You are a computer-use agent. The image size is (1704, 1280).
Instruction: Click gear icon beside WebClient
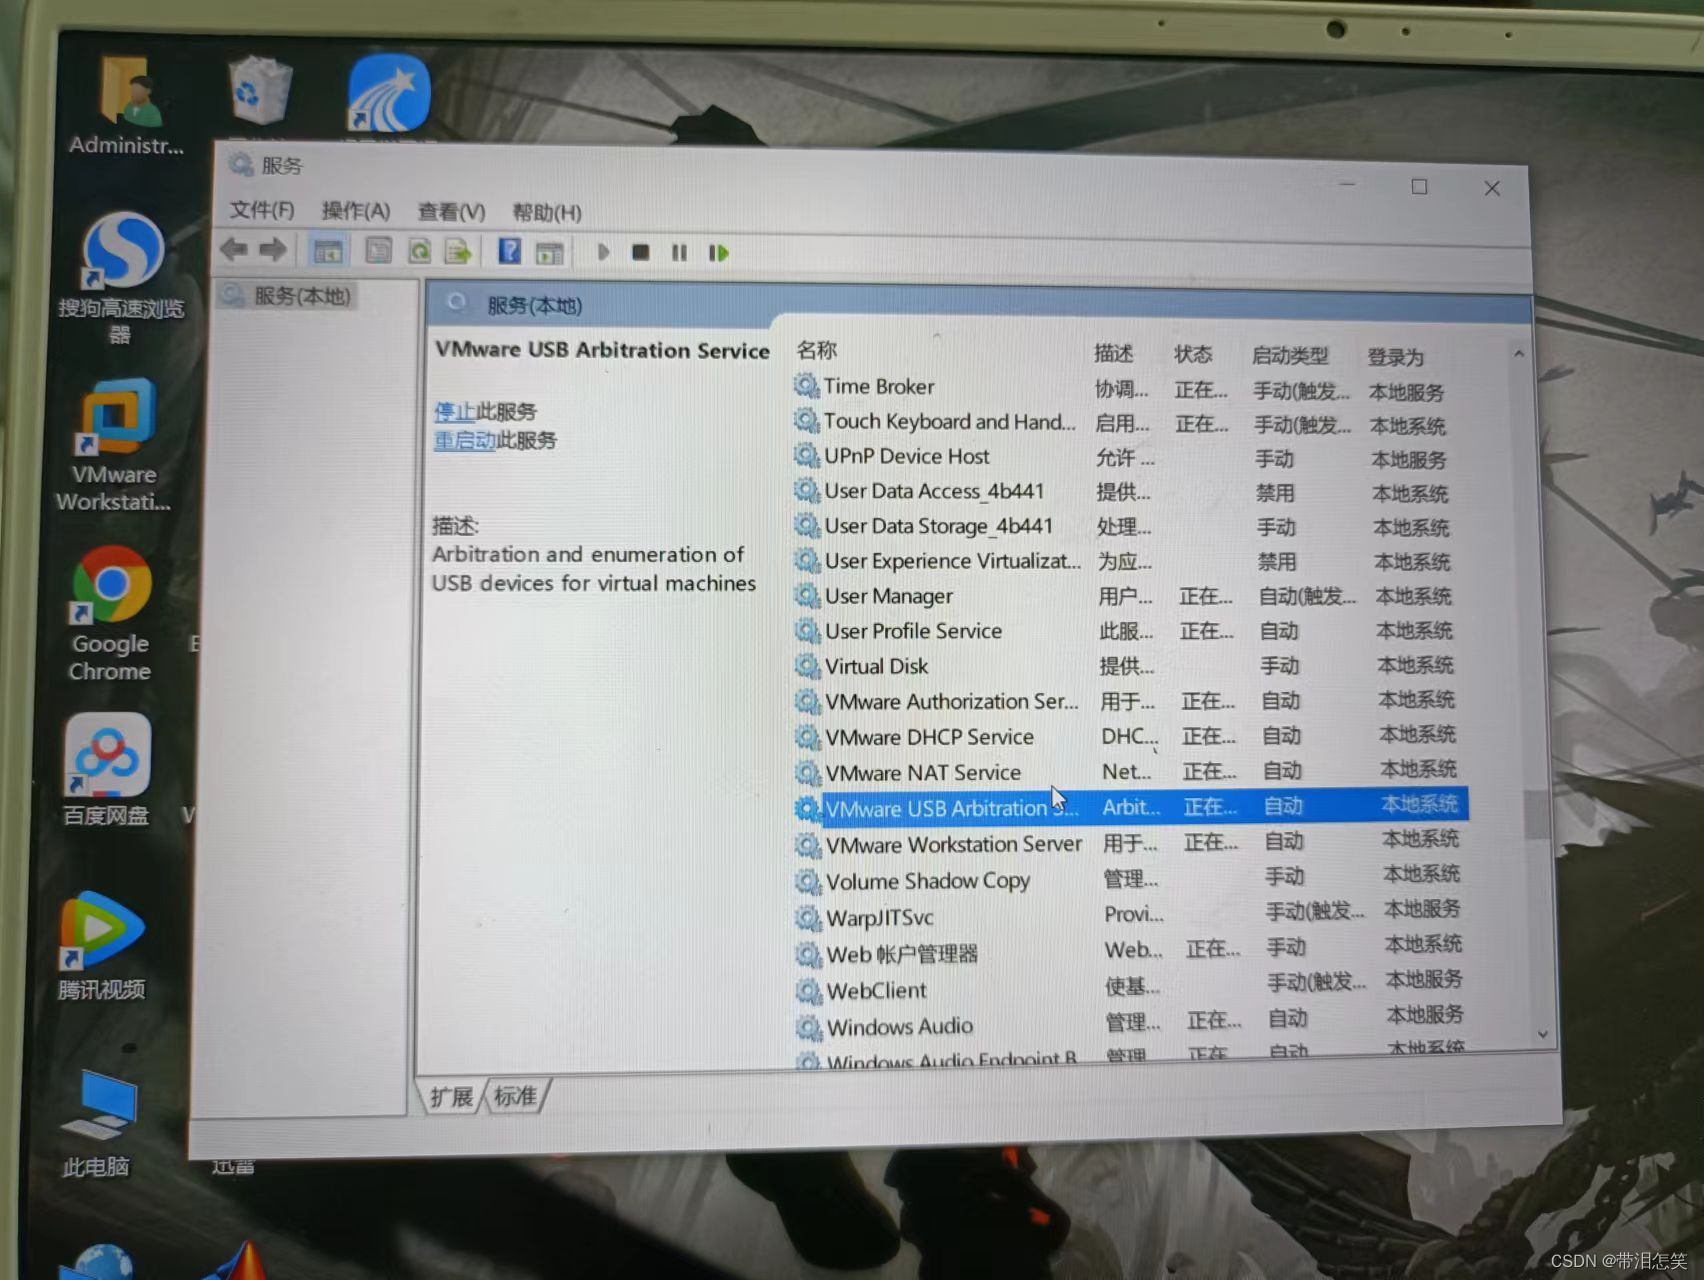(x=808, y=990)
